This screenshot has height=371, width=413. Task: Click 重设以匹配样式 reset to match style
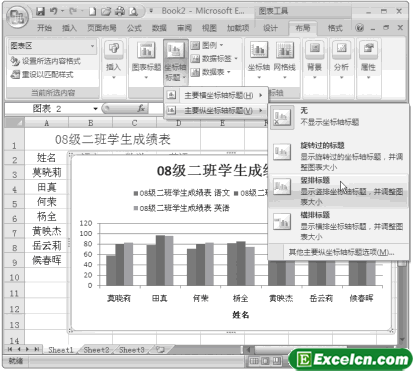[42, 74]
